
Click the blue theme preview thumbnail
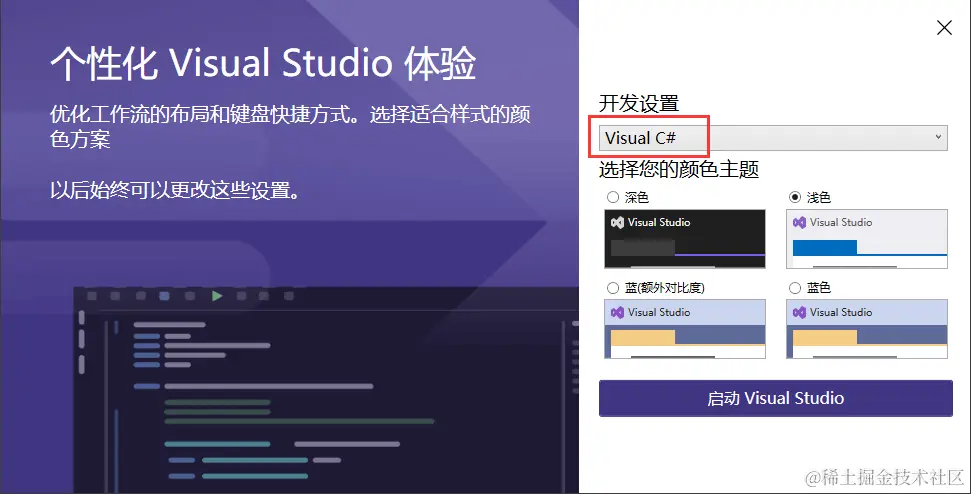[x=867, y=329]
